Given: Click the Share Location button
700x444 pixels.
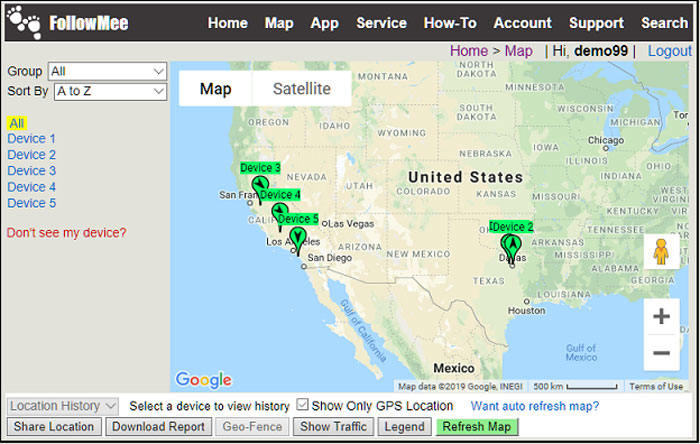Looking at the screenshot, I should 54,427.
